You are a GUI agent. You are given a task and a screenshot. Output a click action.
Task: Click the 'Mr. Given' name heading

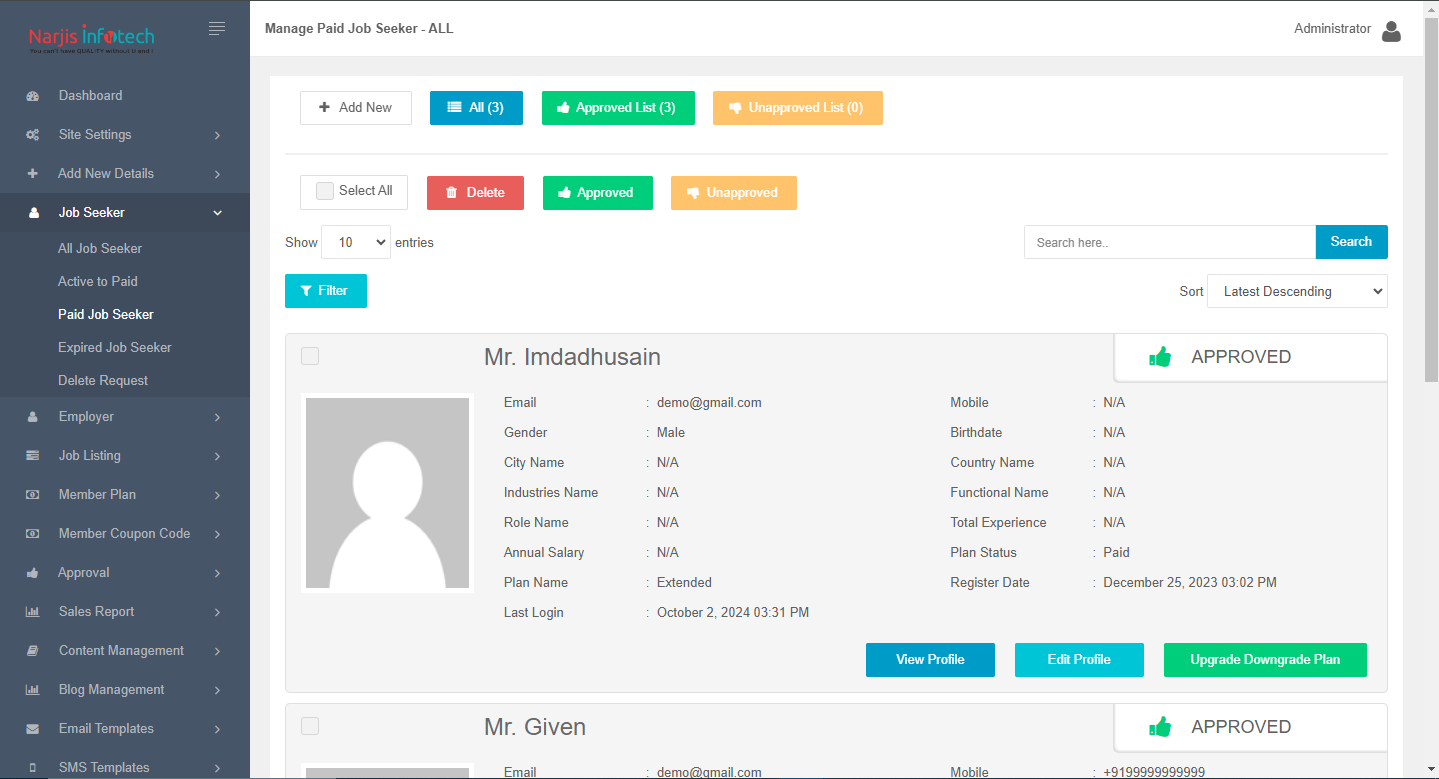click(535, 727)
